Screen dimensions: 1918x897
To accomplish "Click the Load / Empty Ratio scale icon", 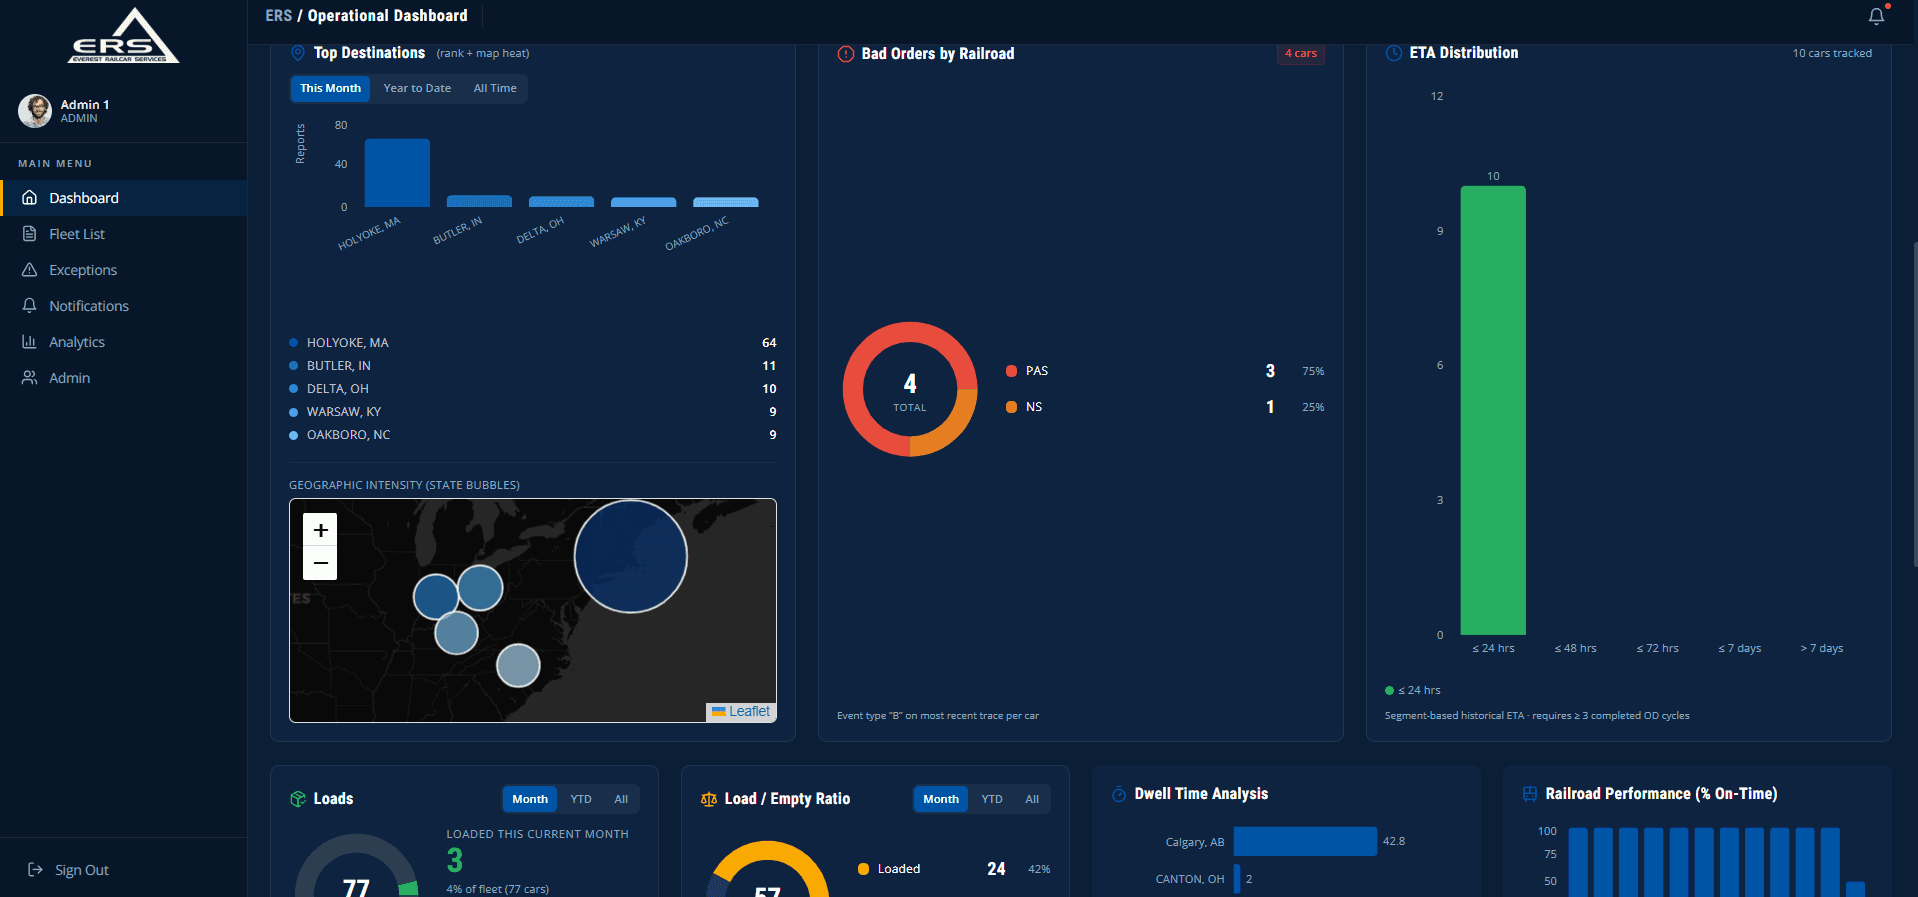I will [x=709, y=799].
